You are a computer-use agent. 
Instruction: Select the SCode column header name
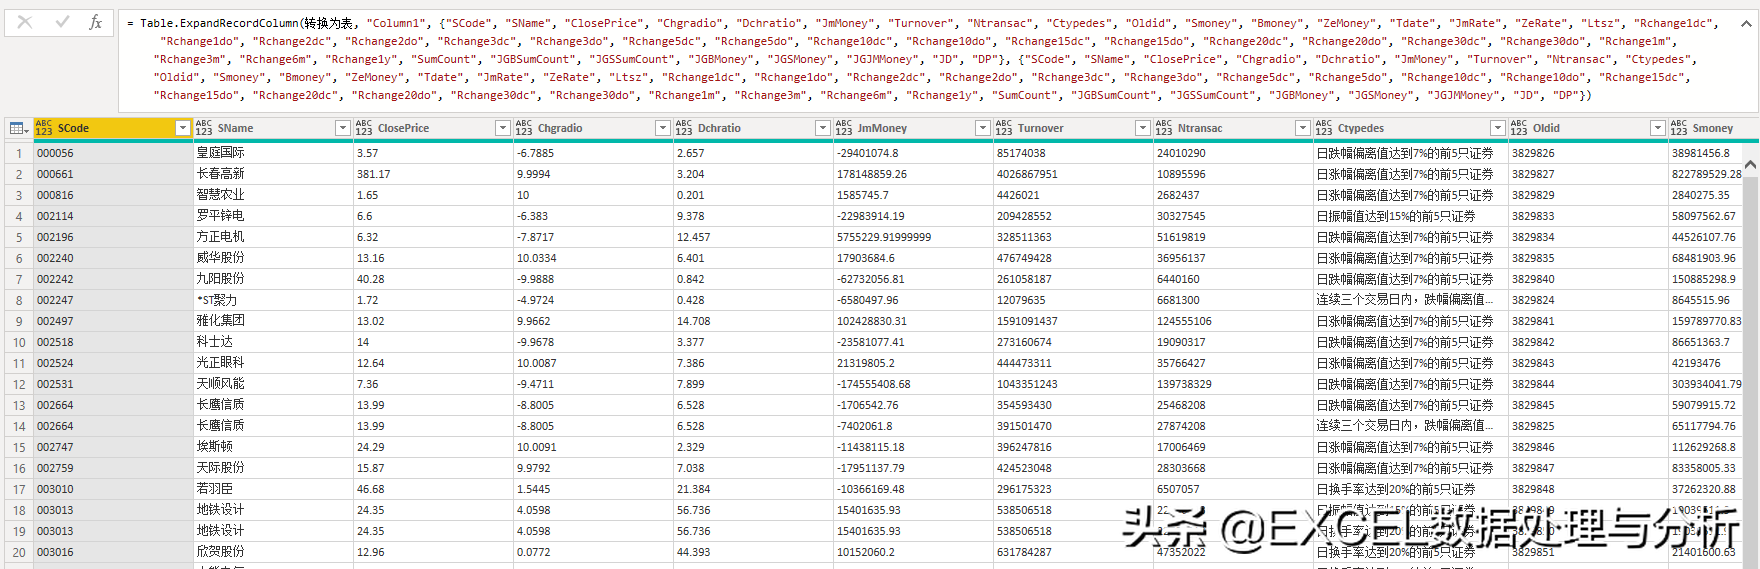[73, 128]
